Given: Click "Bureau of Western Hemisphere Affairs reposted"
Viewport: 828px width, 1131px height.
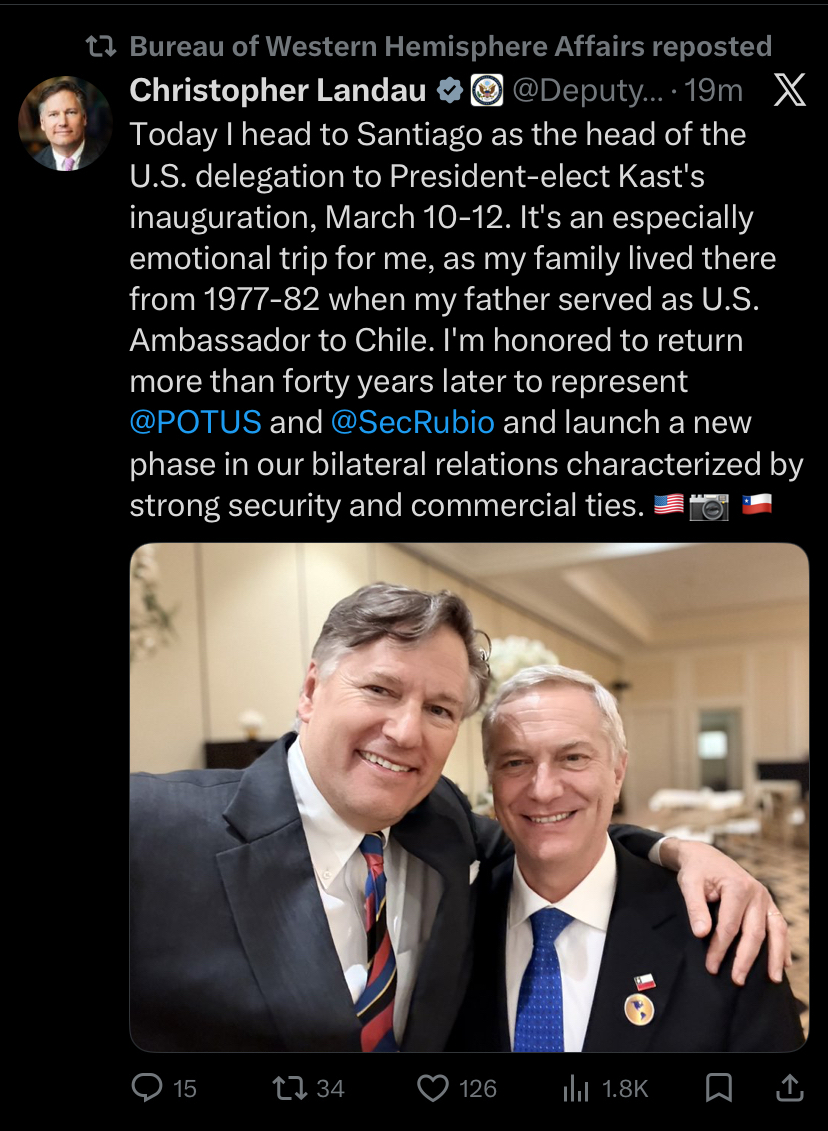Looking at the screenshot, I should coord(451,46).
